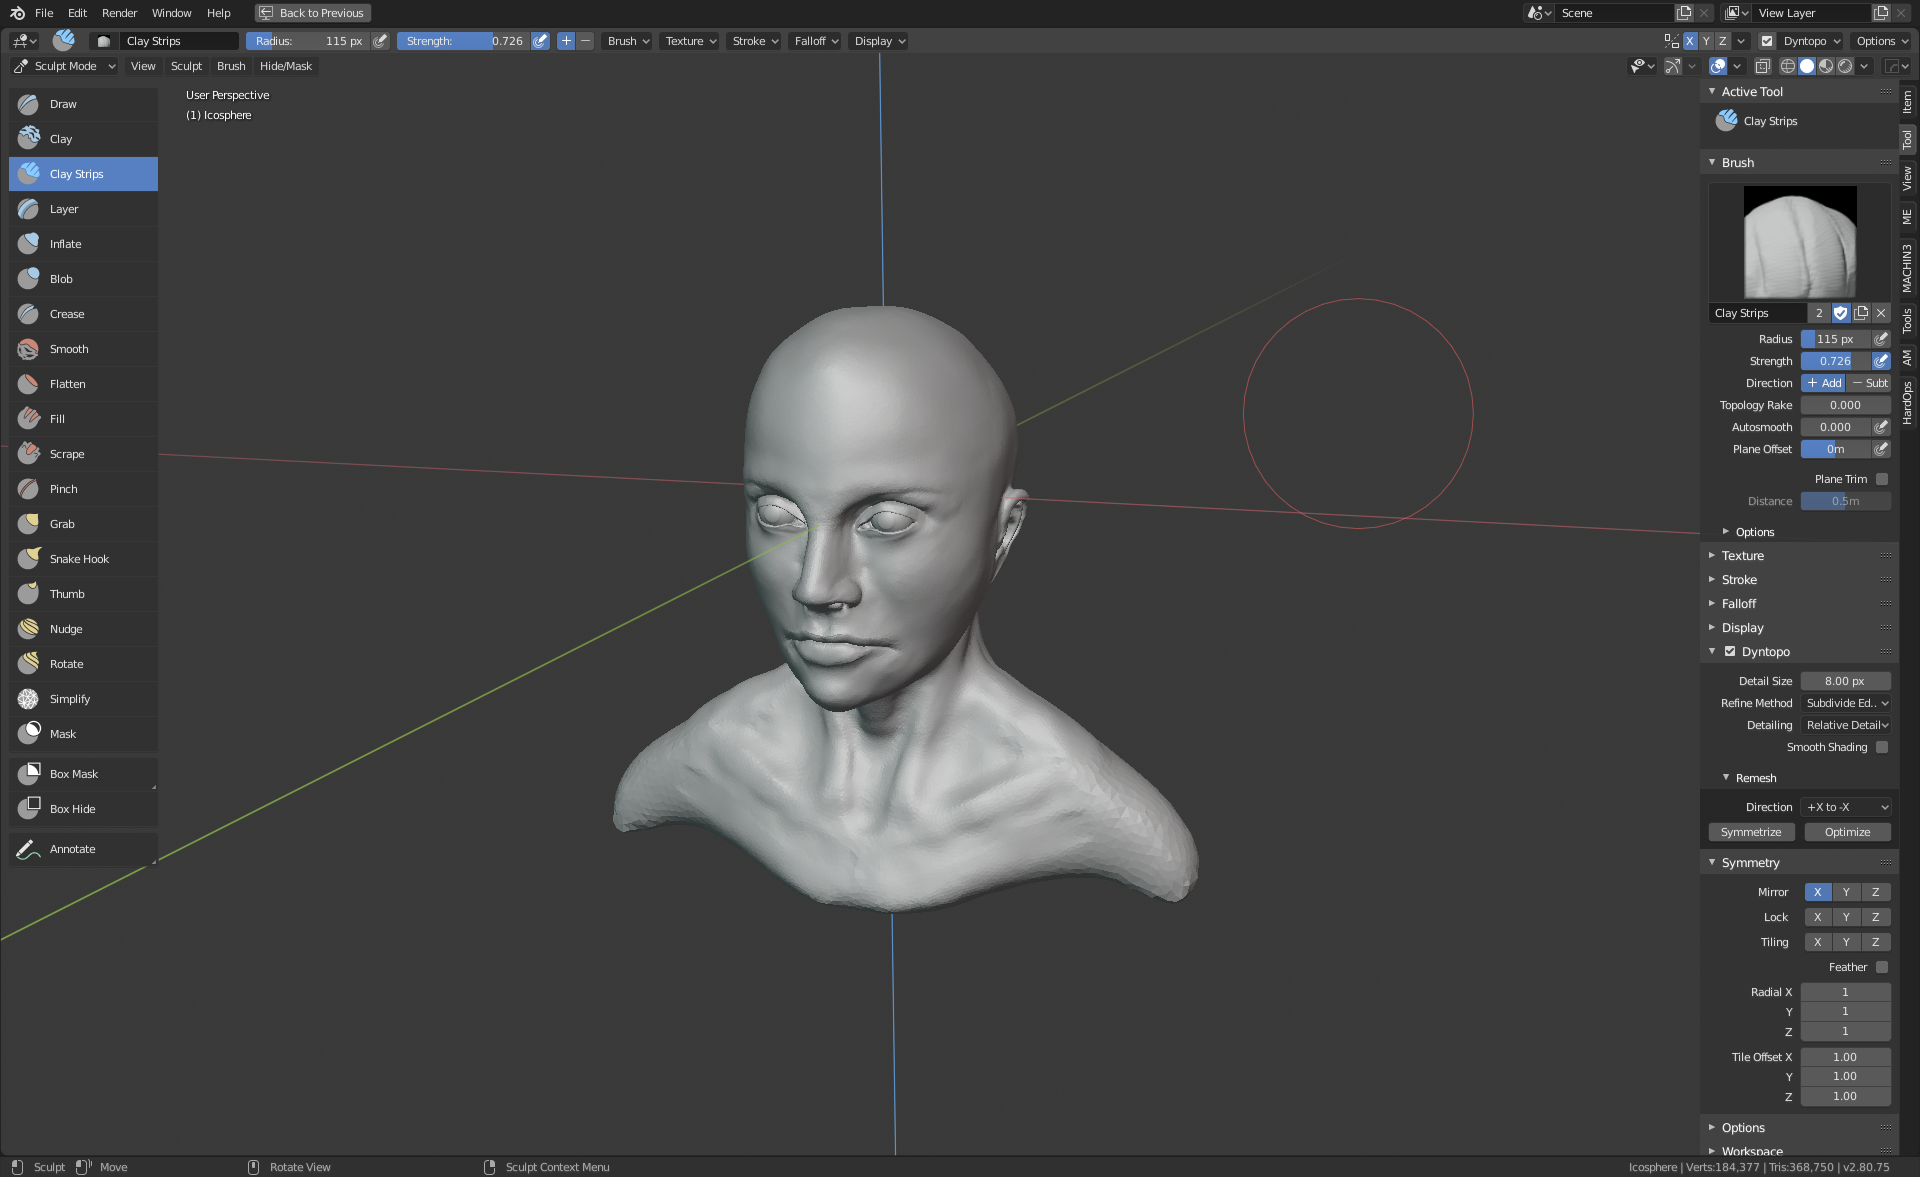Activate the Annotate tool

(72, 849)
